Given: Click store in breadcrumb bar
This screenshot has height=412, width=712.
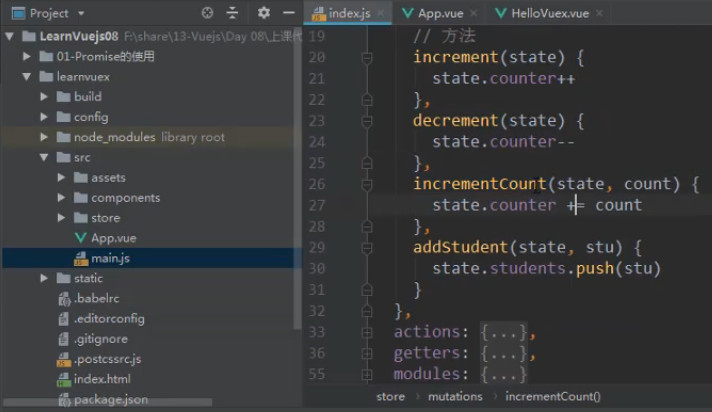Looking at the screenshot, I should pos(391,397).
